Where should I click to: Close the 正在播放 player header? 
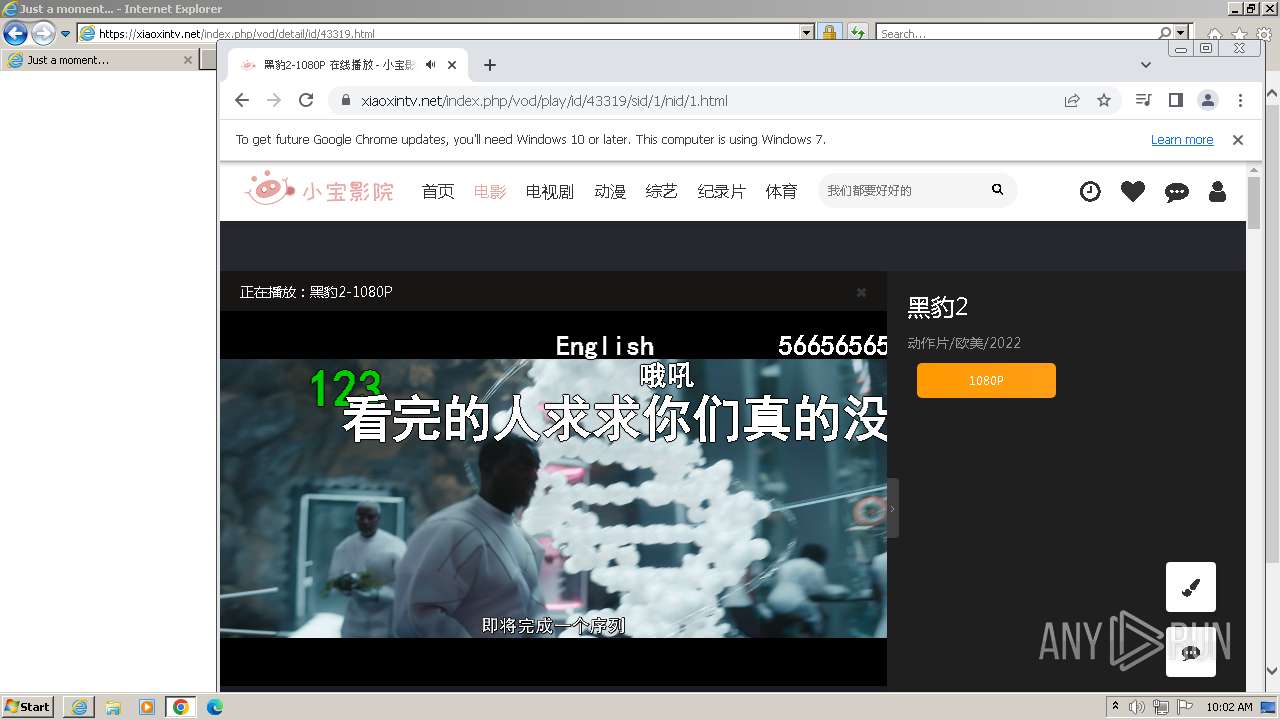coord(861,292)
